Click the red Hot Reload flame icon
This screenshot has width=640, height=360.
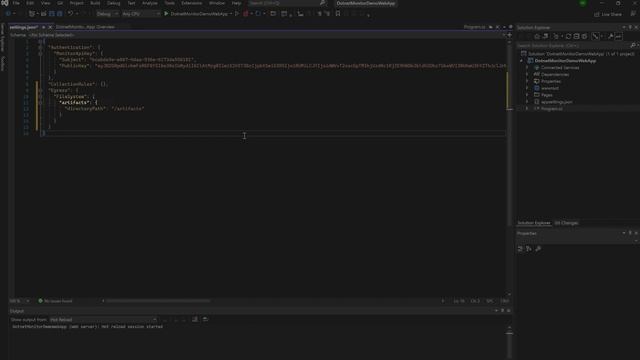pyautogui.click(x=246, y=14)
